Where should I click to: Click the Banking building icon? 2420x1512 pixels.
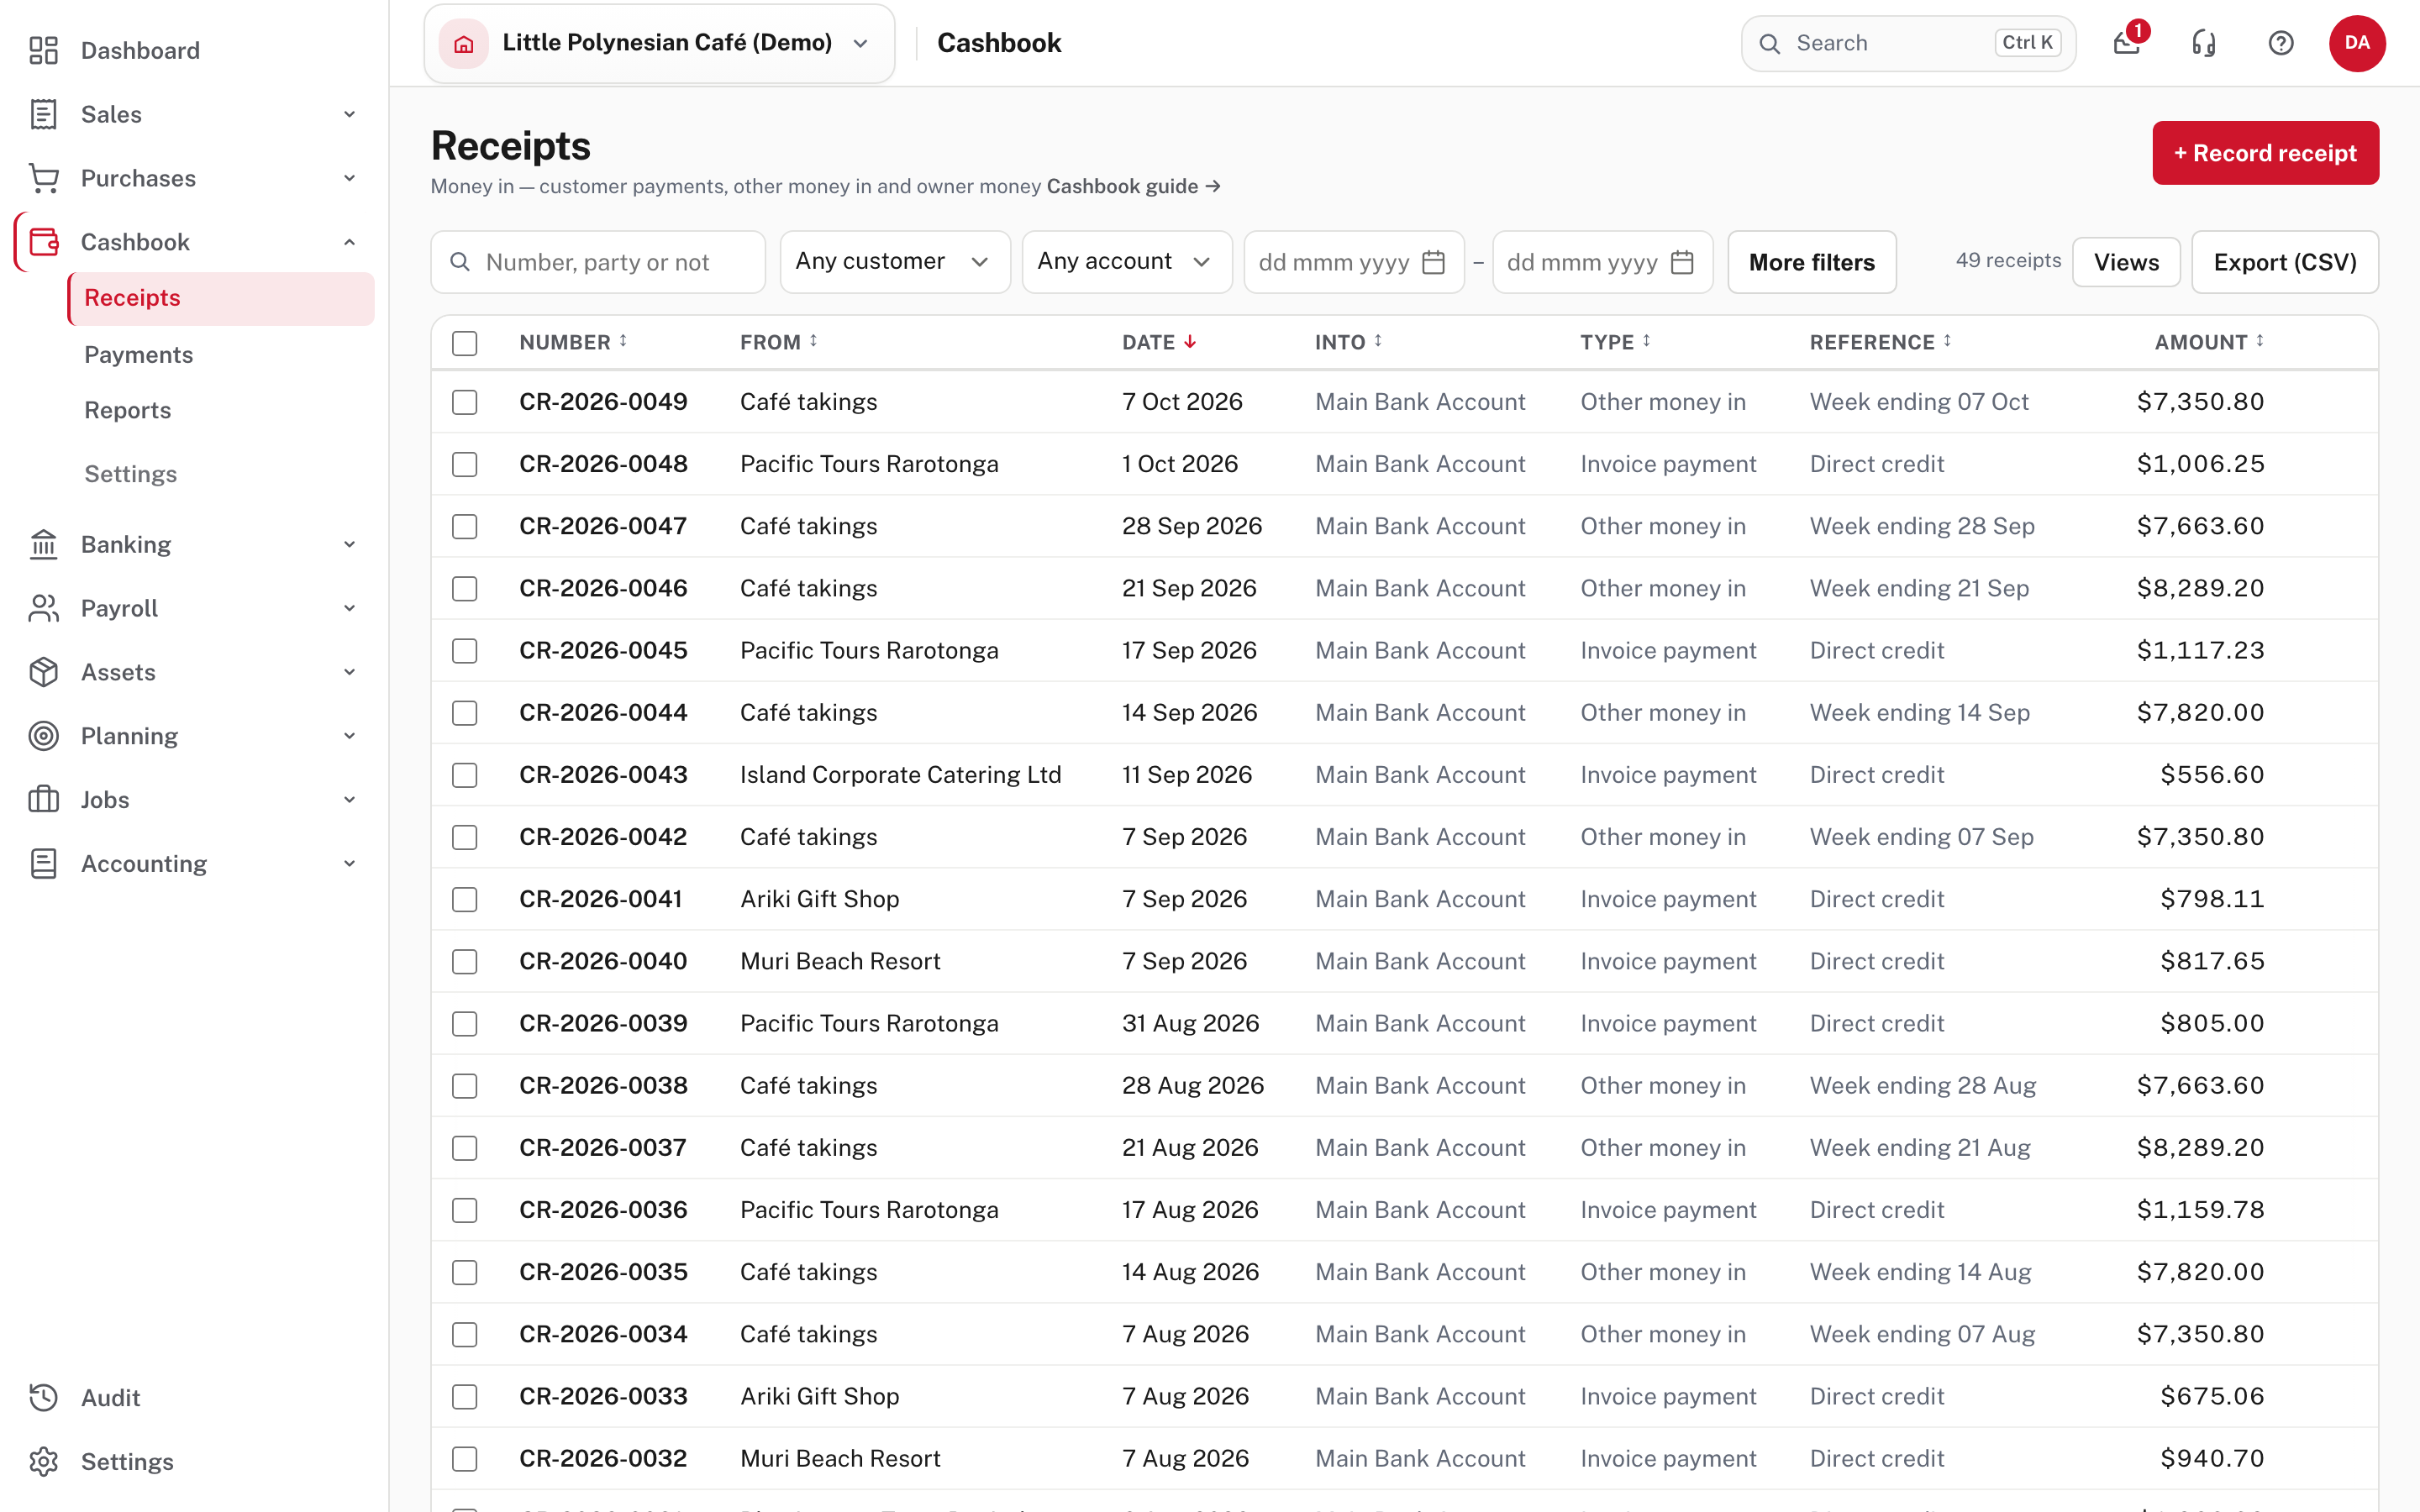(43, 544)
